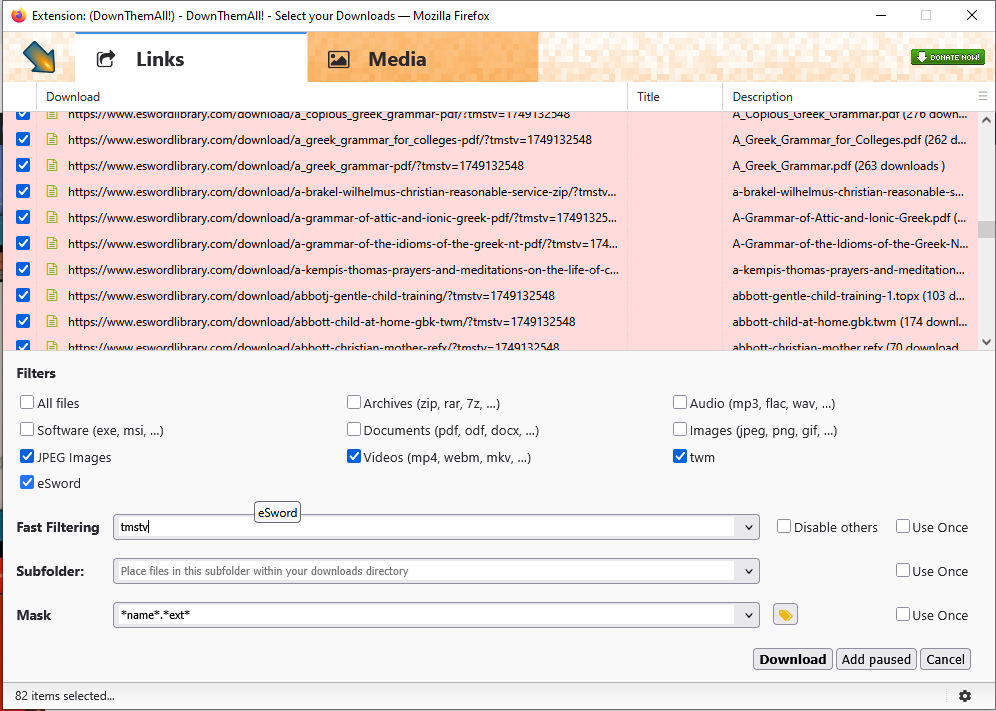This screenshot has width=996, height=711.
Task: Click file icon of idioms-of-the-greek-nt row
Action: (52, 243)
